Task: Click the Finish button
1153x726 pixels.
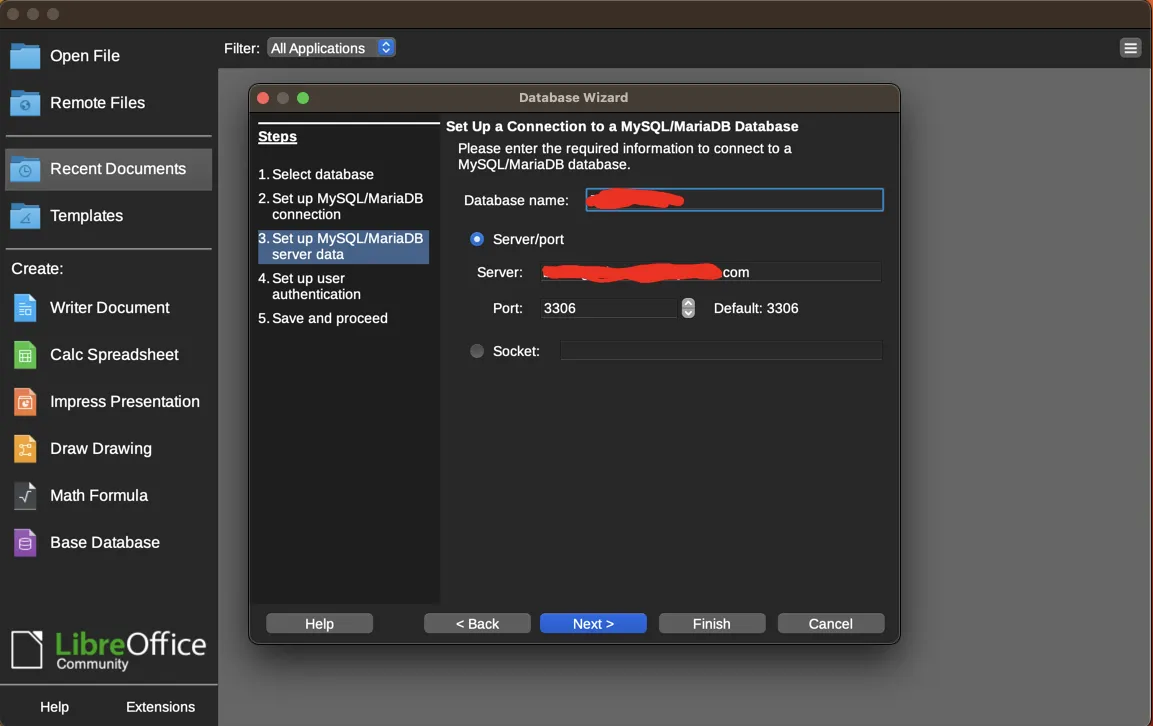Action: coord(712,624)
